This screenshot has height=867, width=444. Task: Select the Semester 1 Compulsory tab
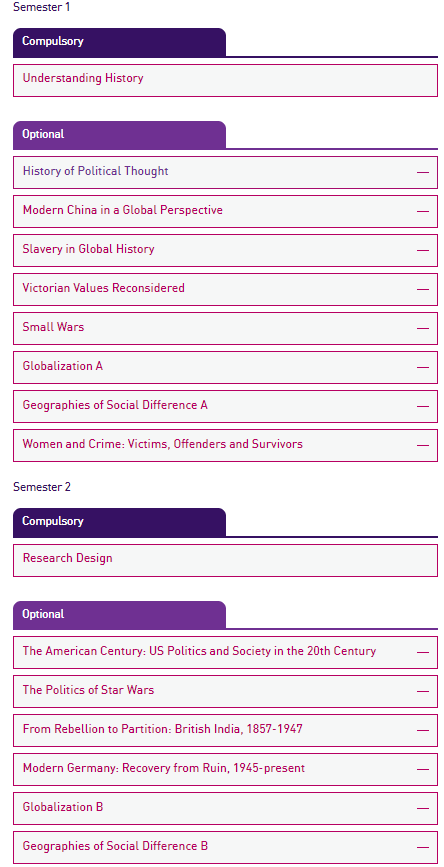119,43
